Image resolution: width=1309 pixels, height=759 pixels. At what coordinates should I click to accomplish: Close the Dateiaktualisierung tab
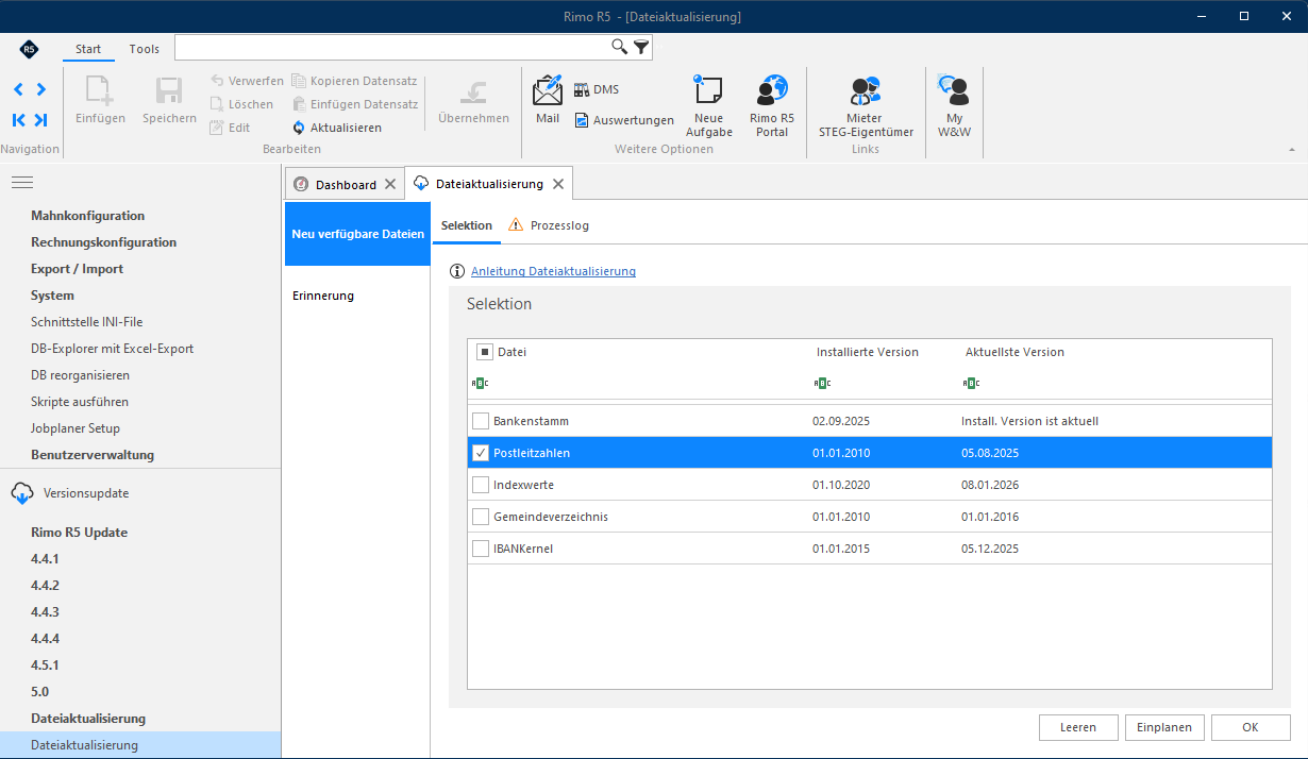click(x=558, y=184)
